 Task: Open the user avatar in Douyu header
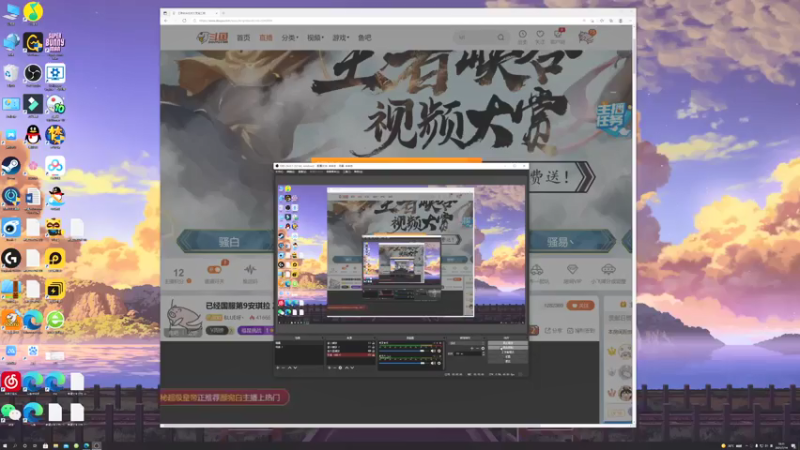586,37
